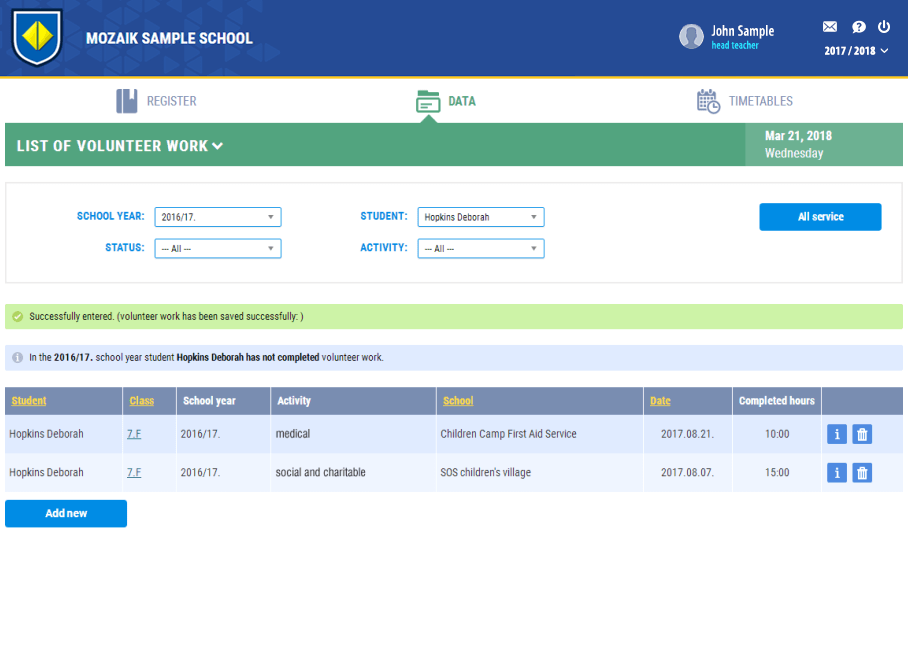The image size is (908, 654).
Task: Click the power logout icon
Action: point(884,27)
